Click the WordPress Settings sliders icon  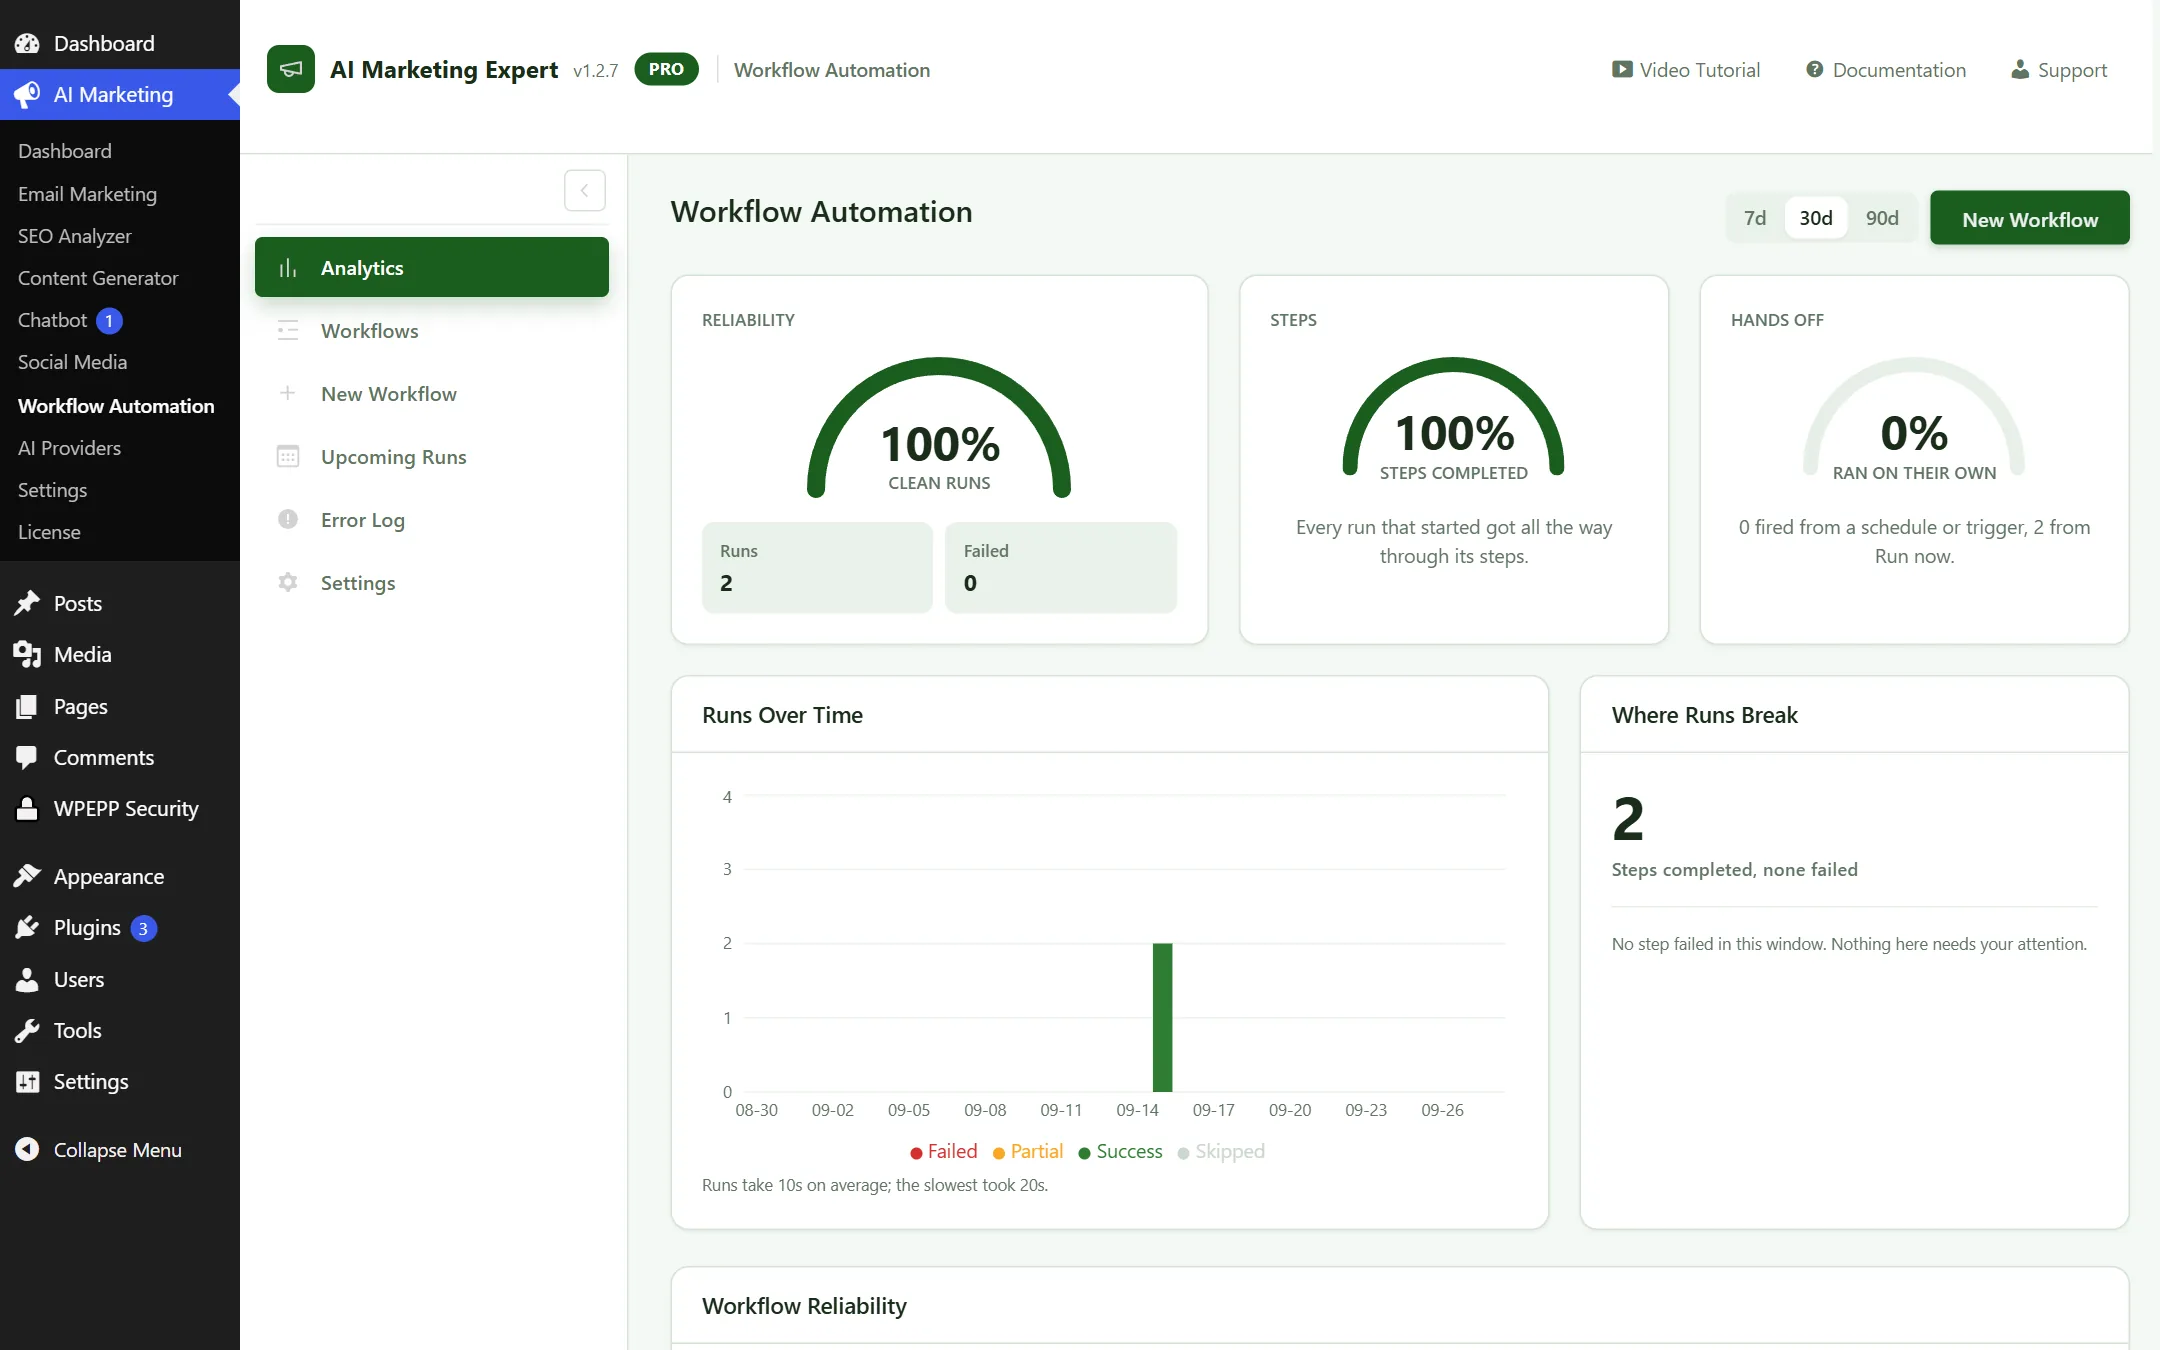click(27, 1081)
